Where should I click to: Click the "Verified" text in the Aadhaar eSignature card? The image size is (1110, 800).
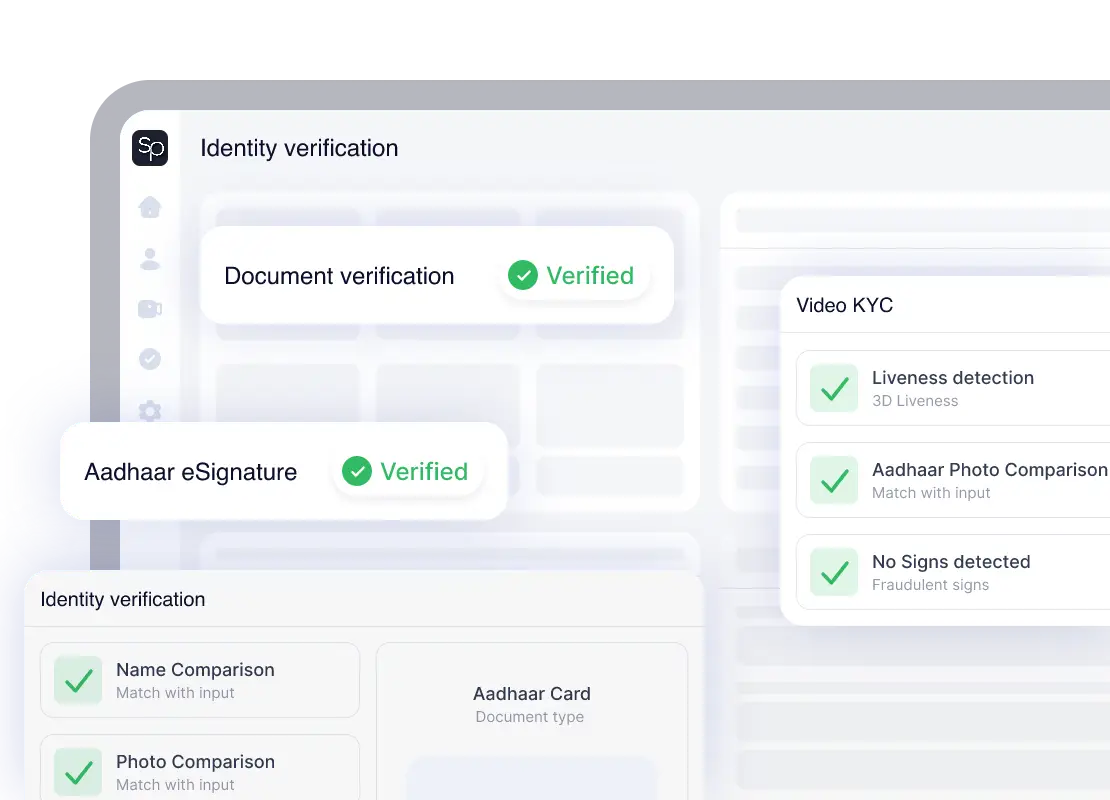[x=424, y=472]
